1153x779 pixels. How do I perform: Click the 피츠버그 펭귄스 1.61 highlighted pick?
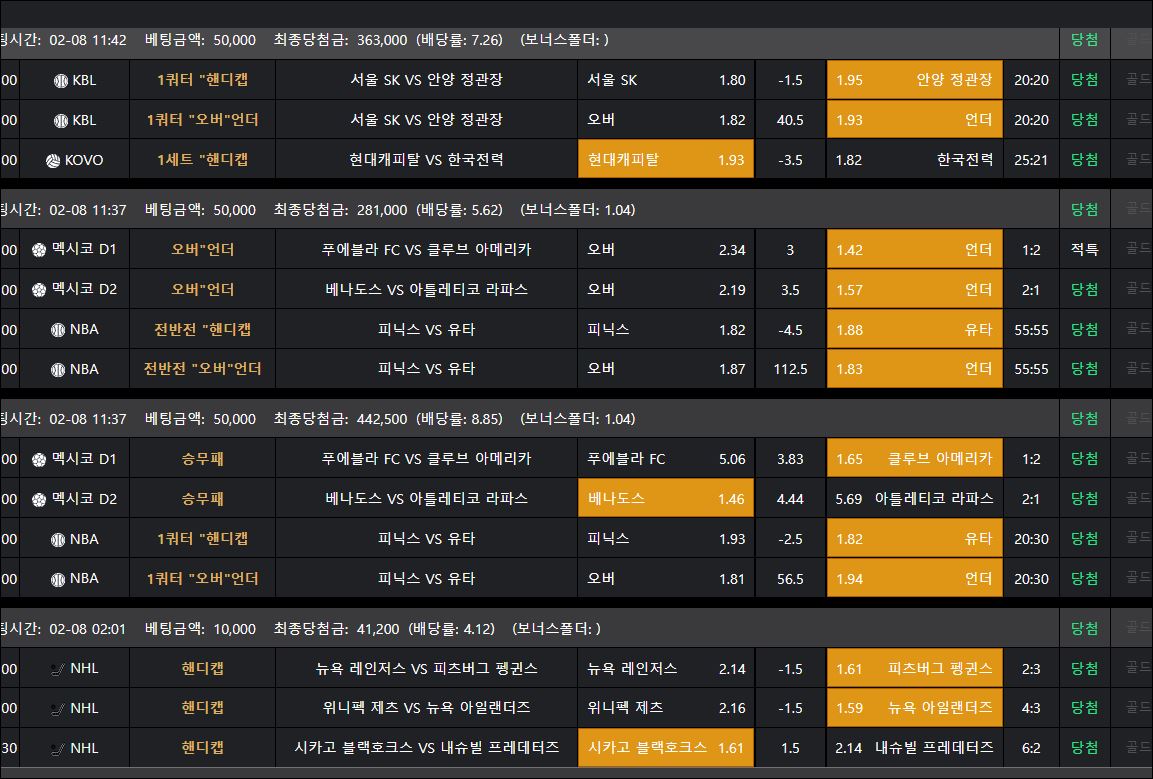(914, 668)
